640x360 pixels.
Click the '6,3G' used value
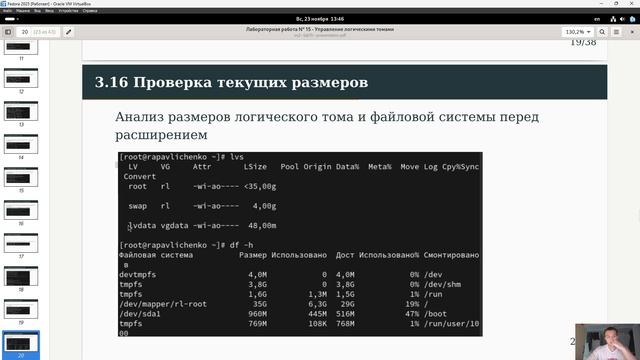coord(318,304)
